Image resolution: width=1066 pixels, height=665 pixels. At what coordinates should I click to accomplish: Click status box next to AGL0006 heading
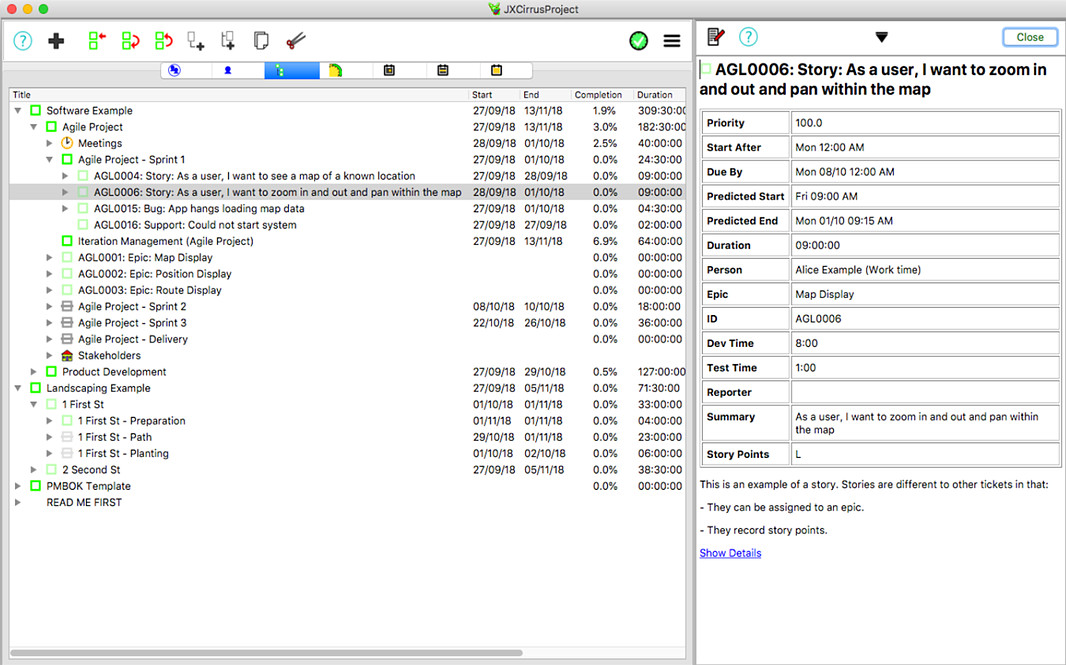pyautogui.click(x=706, y=69)
